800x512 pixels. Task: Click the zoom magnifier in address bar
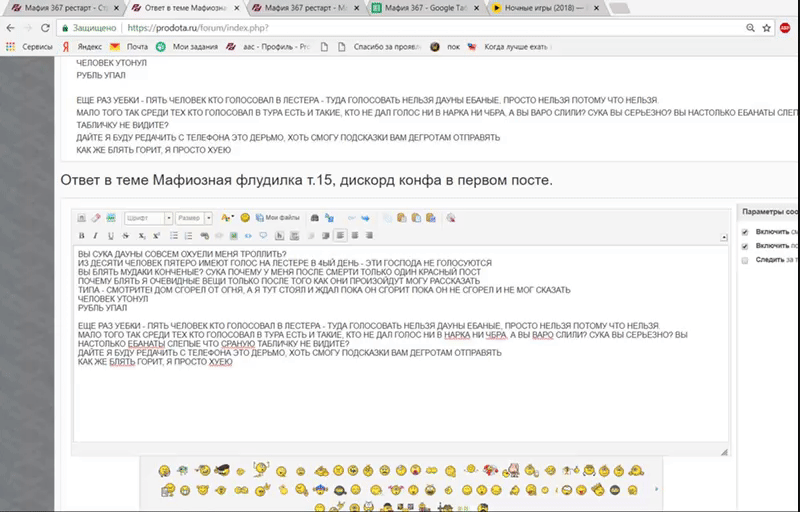tap(750, 28)
